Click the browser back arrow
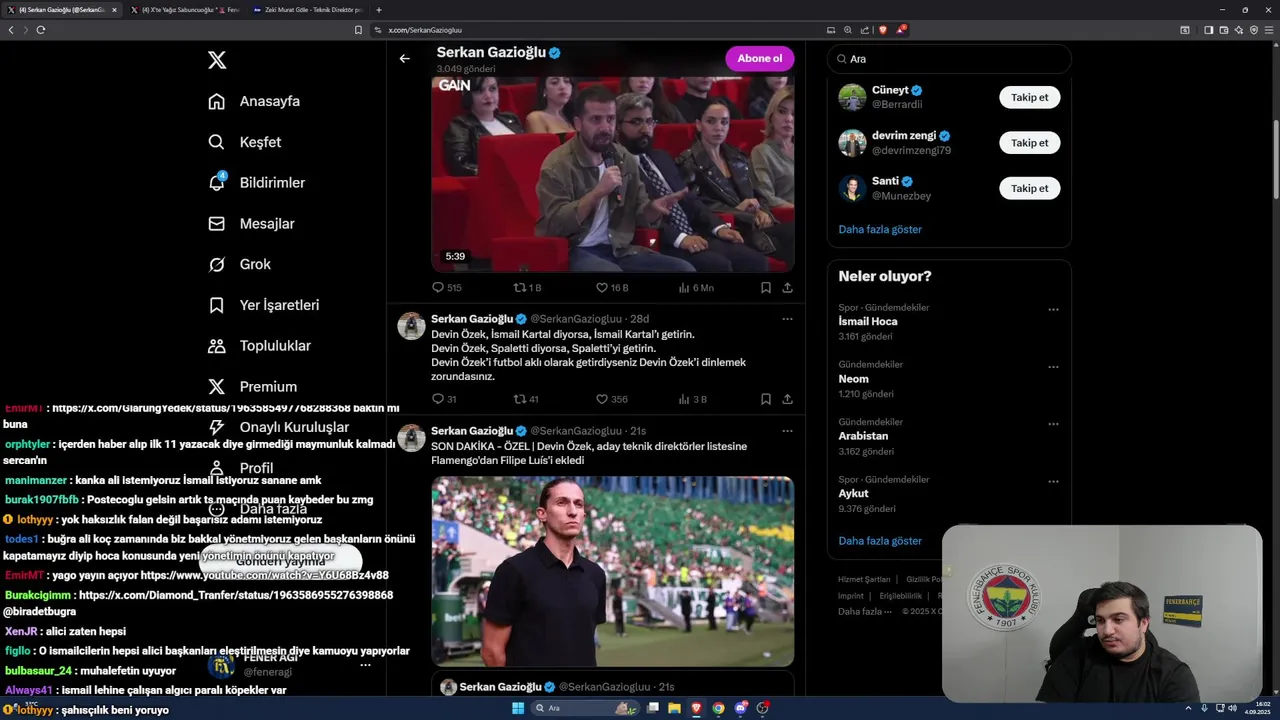Image resolution: width=1280 pixels, height=720 pixels. pos(11,30)
